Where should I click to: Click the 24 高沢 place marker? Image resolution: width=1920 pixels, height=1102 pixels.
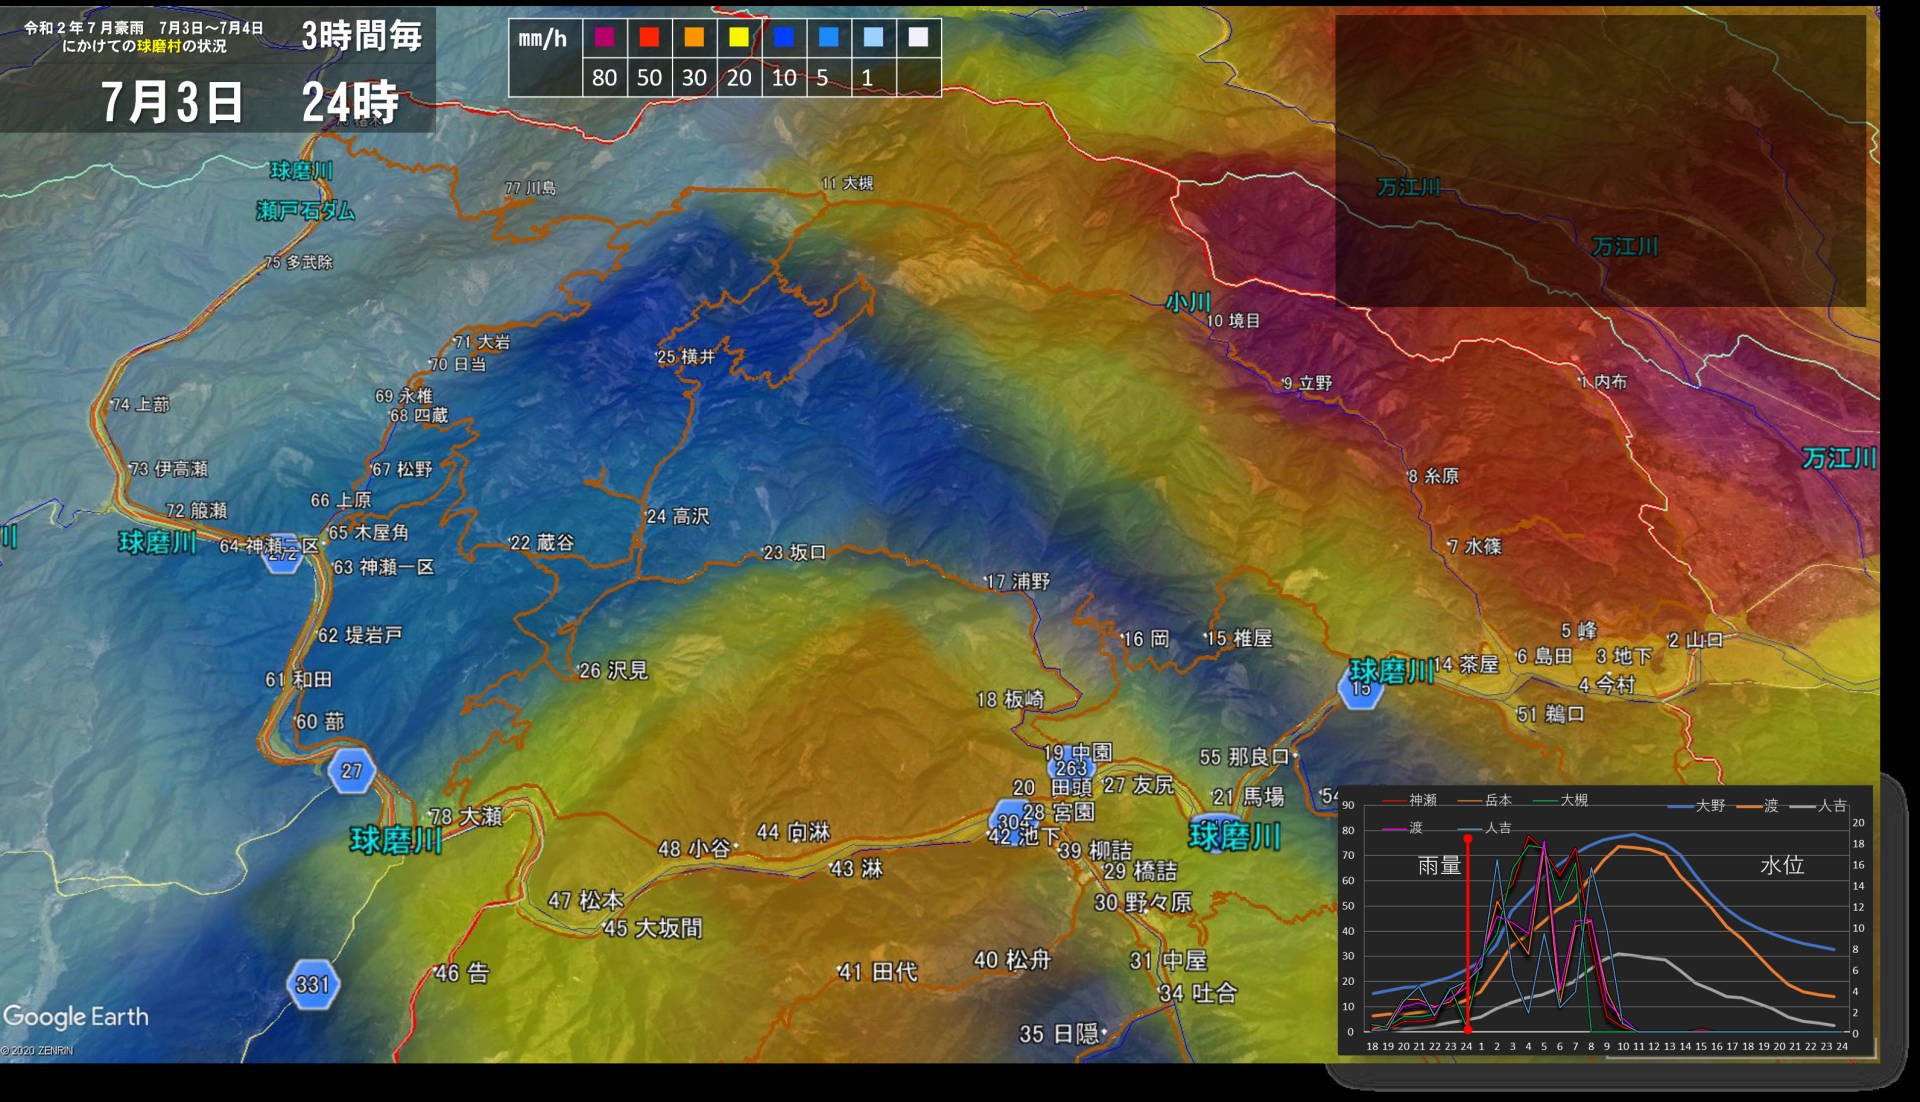[x=678, y=516]
